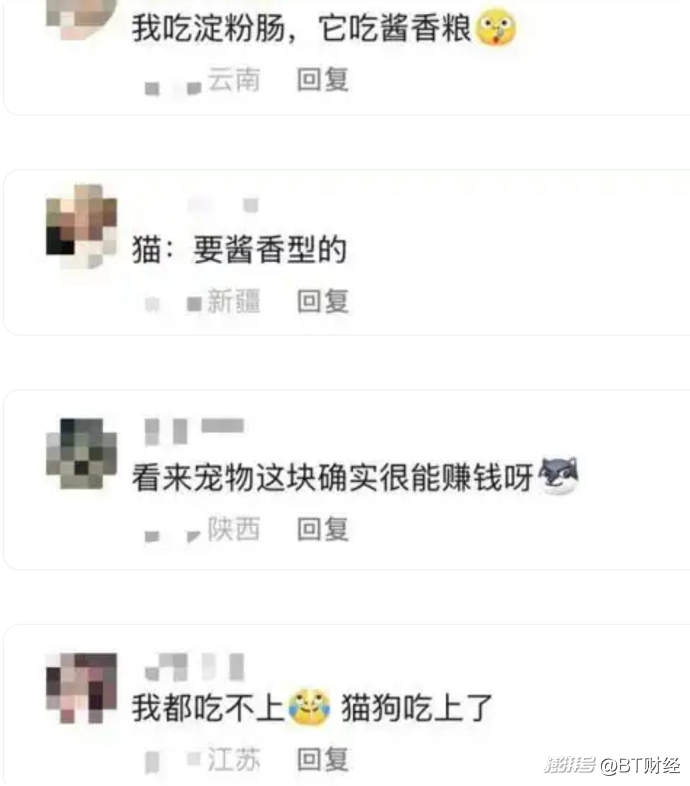This screenshot has width=690, height=786.
Task: Click the crying emoji after 我都吃不上
Action: pyautogui.click(x=309, y=707)
